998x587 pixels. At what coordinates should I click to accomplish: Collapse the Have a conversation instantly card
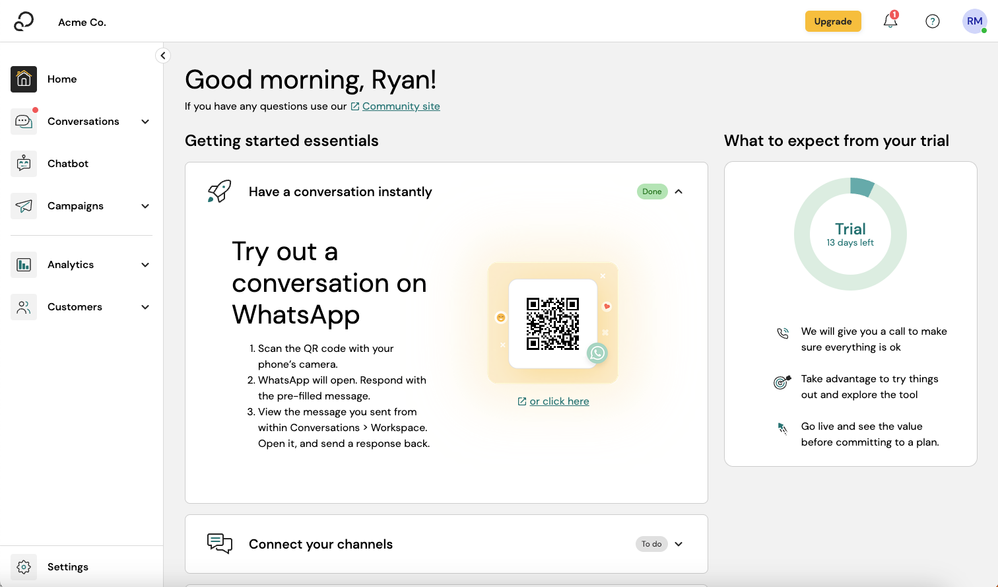pyautogui.click(x=678, y=192)
